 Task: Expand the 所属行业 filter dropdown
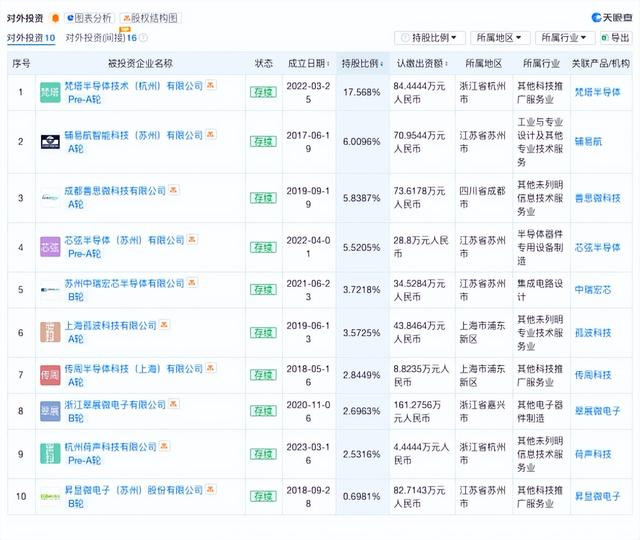[565, 38]
